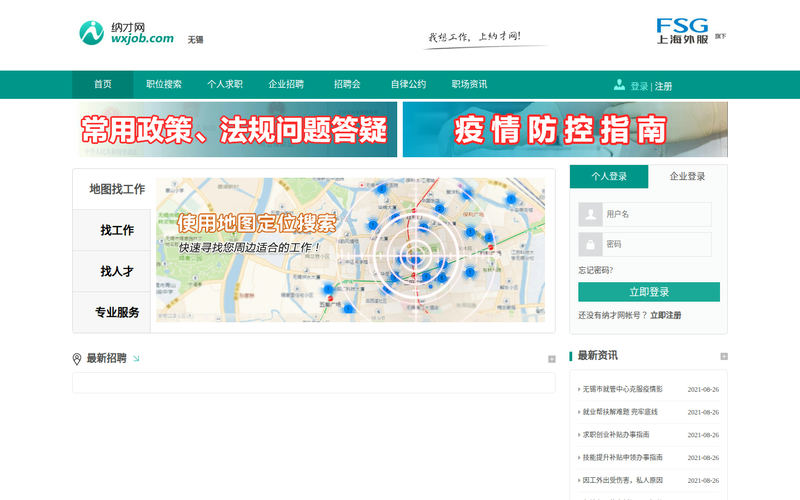Click the 最新招聘 section heading

pos(106,358)
